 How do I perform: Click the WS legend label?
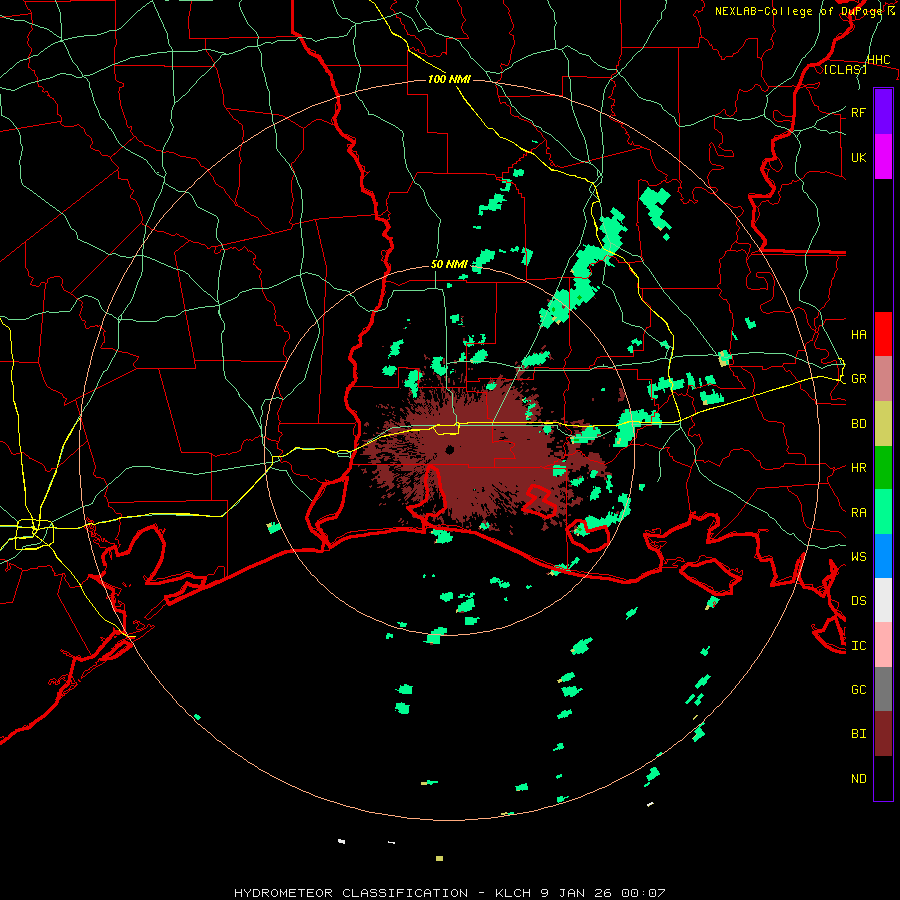pos(858,556)
